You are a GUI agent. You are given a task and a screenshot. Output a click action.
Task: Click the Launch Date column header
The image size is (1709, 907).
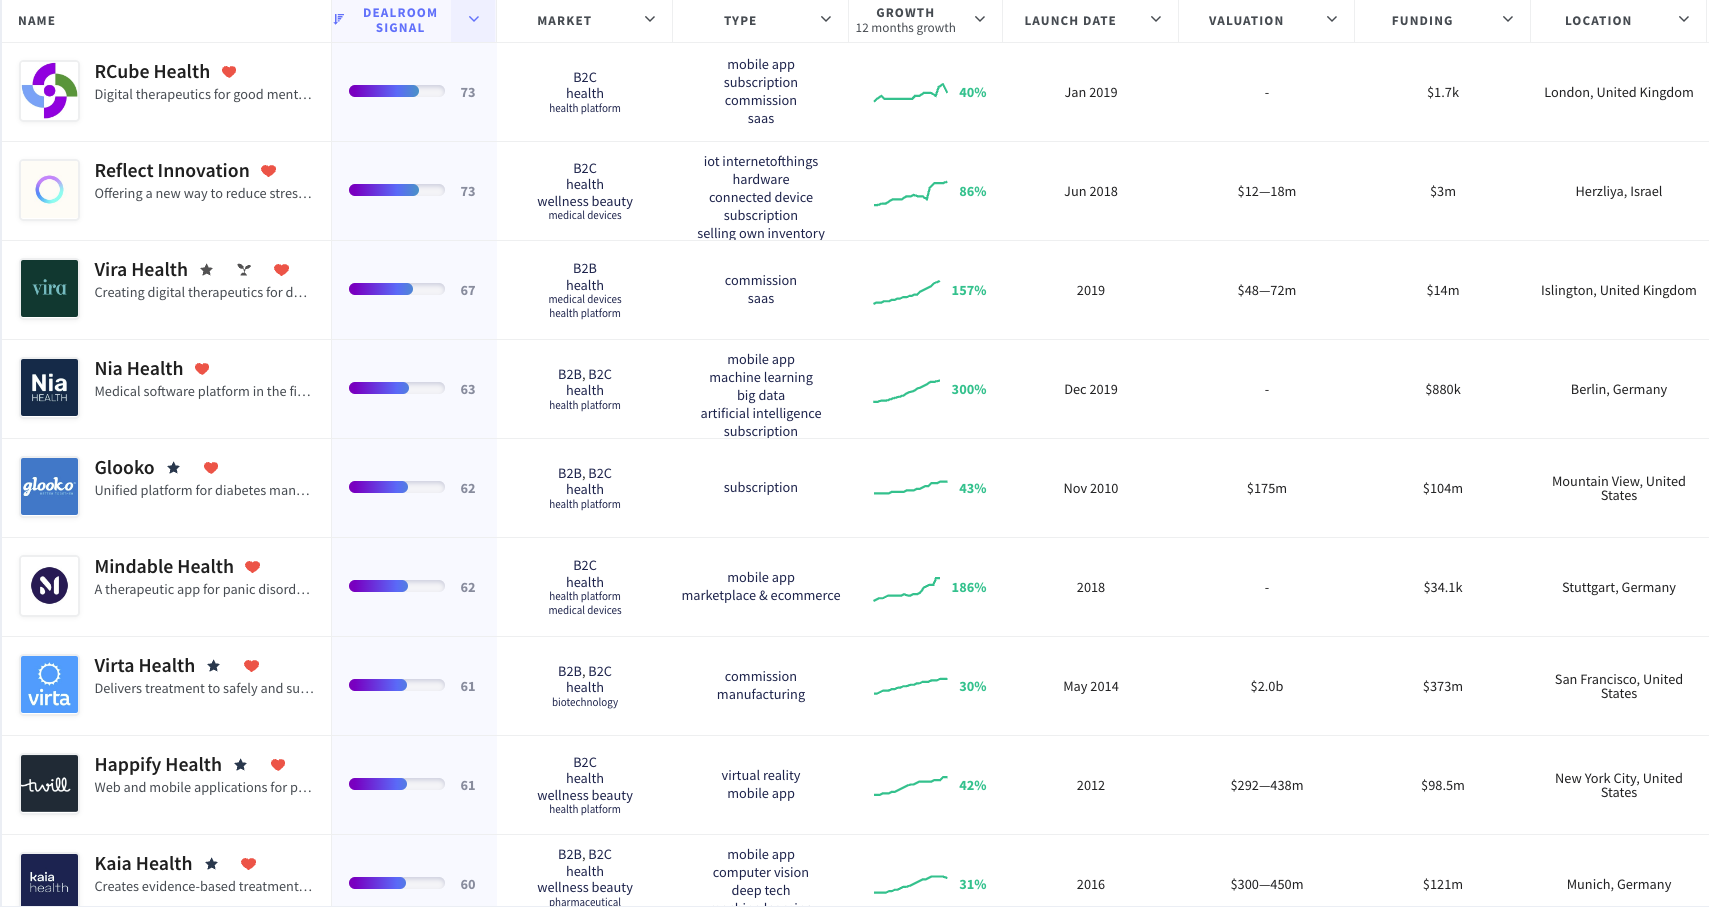point(1069,20)
